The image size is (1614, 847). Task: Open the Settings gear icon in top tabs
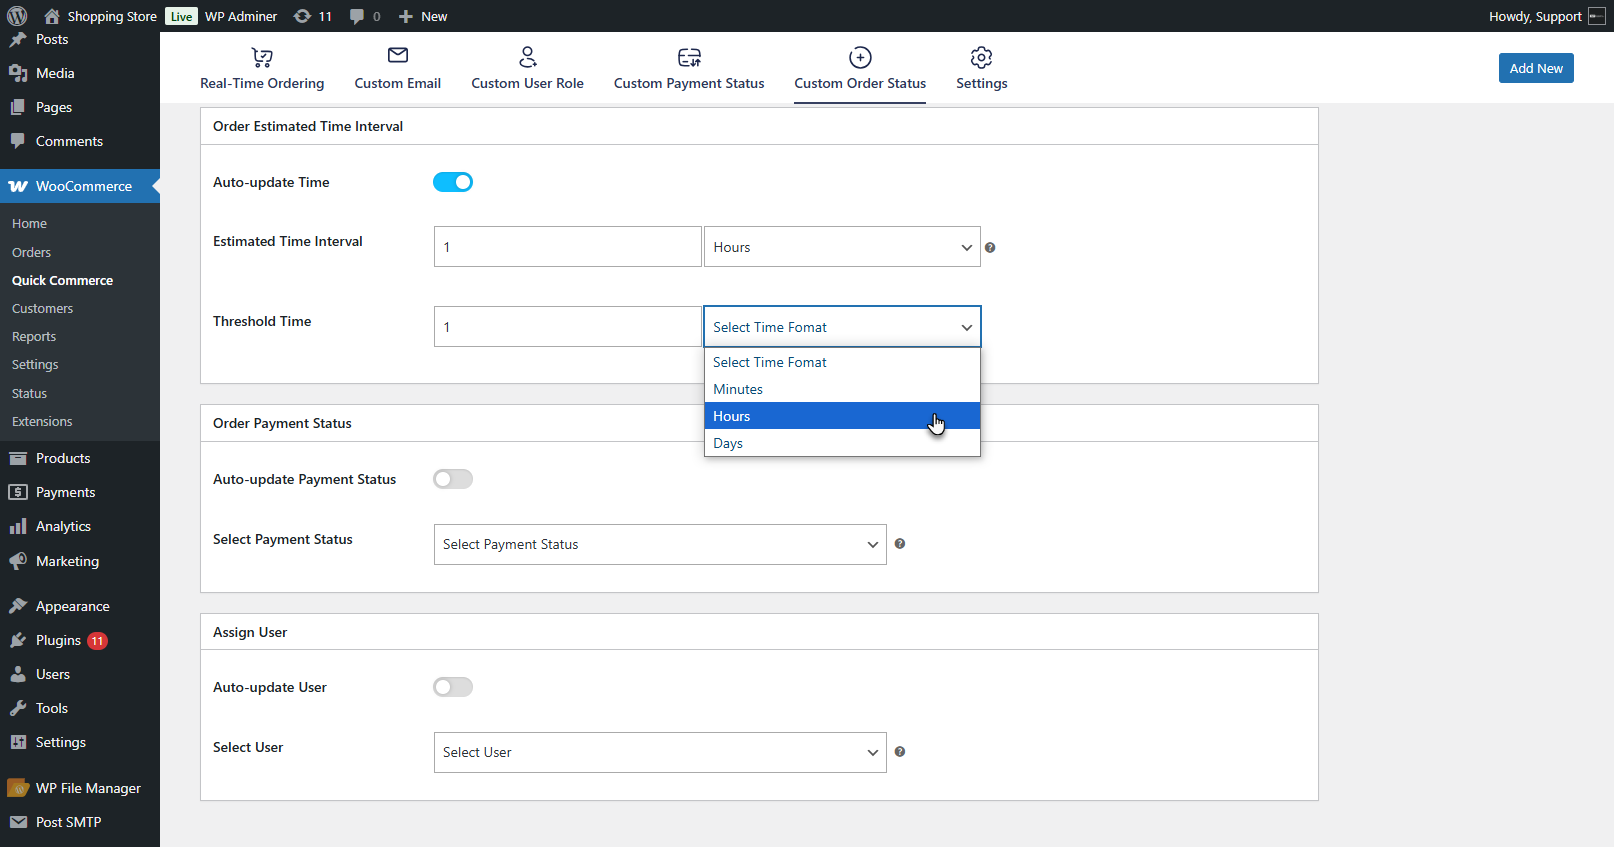pos(981,58)
